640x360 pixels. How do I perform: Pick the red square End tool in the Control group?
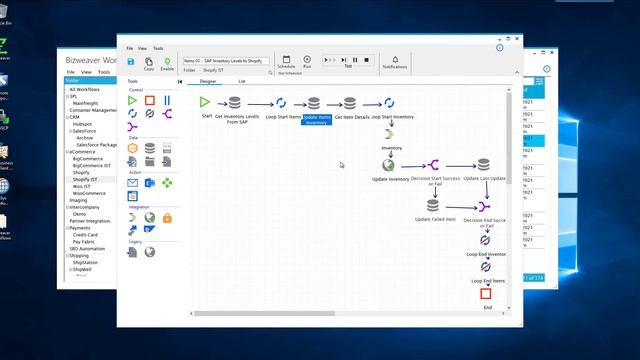[150, 100]
